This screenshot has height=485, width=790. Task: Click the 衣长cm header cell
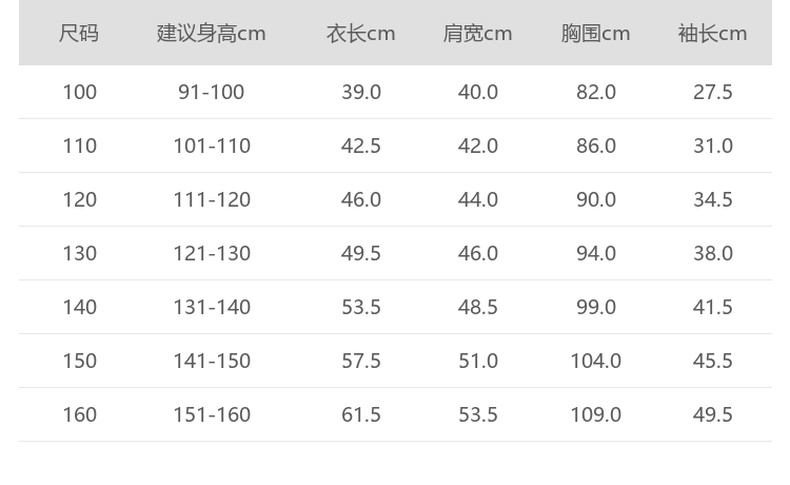coord(361,33)
